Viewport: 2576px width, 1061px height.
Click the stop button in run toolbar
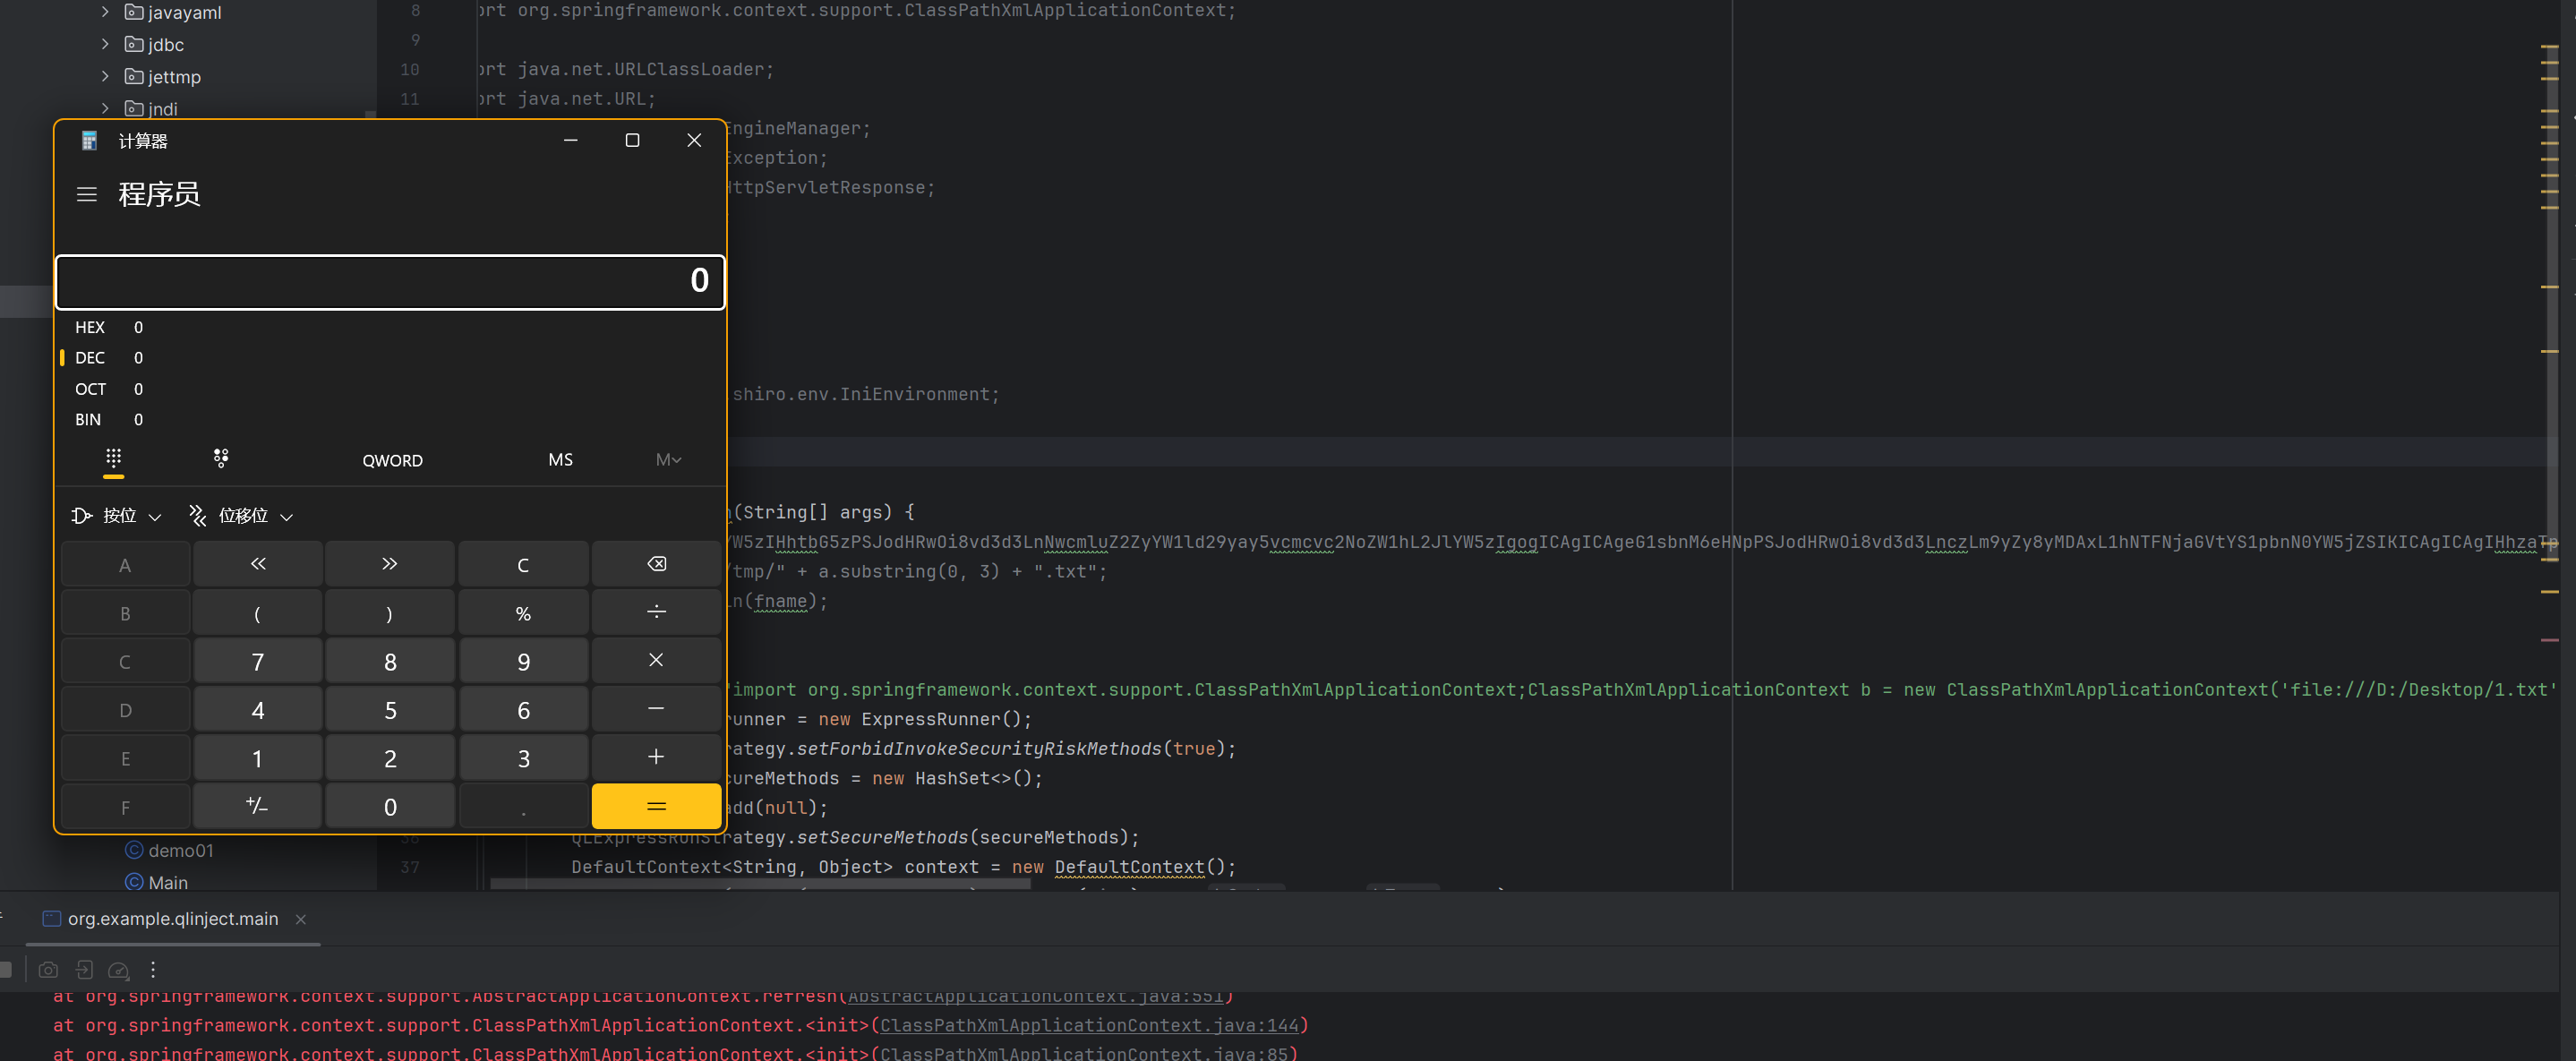5,970
